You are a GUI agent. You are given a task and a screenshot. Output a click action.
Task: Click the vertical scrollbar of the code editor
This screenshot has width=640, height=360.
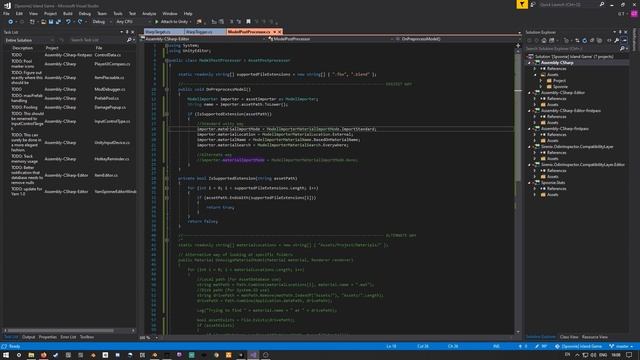click(518, 188)
